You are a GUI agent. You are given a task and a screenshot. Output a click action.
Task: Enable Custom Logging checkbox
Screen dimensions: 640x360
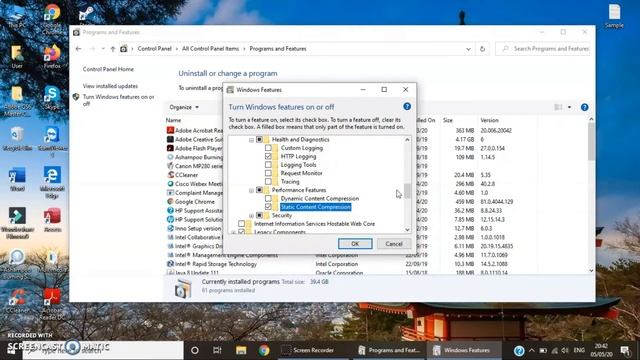click(x=268, y=148)
